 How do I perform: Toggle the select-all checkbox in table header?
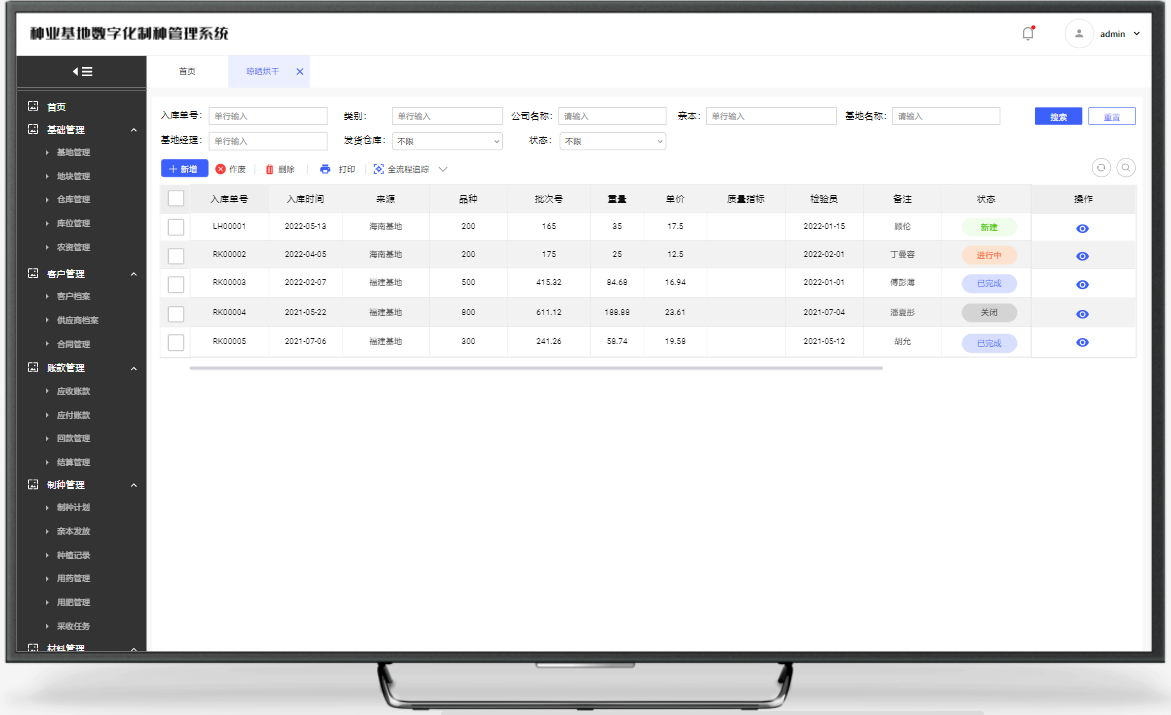pos(176,198)
